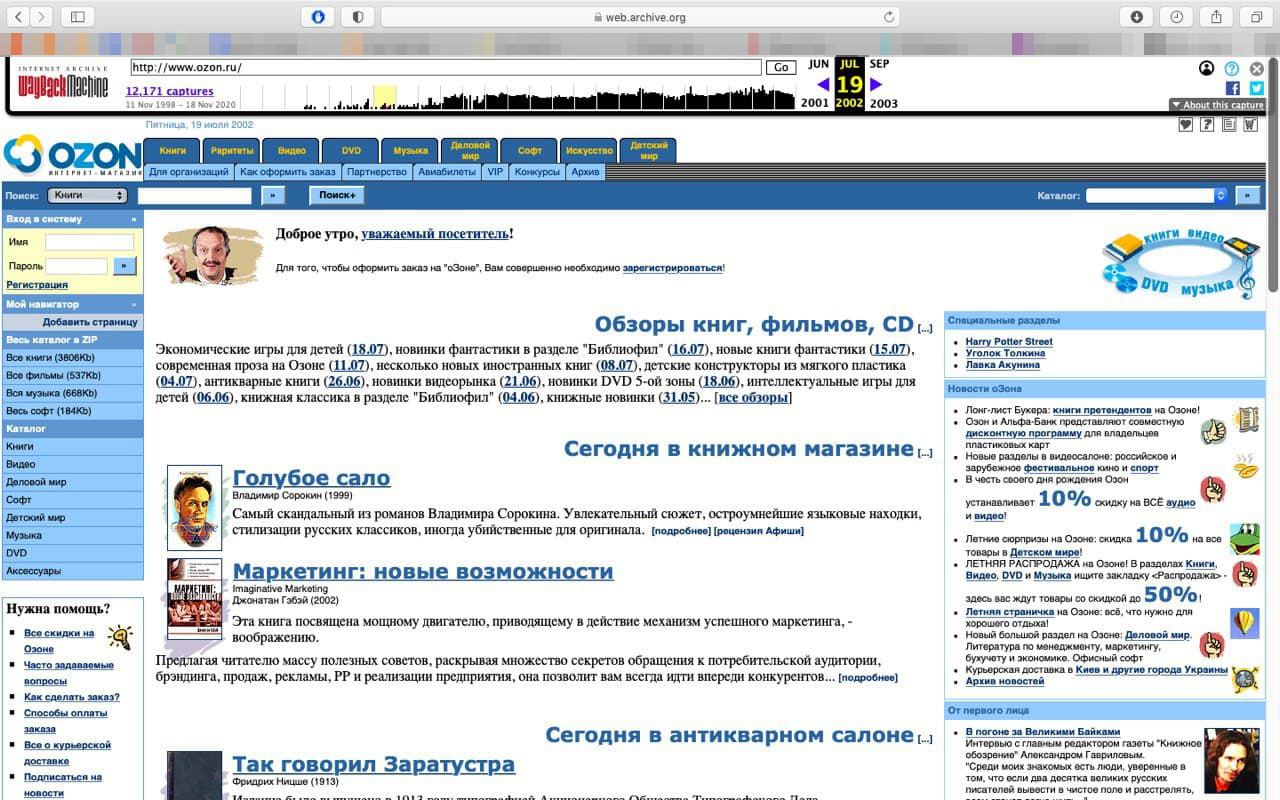Screen dimensions: 1280x800
Task: Submit login with the » button
Action: tap(124, 266)
